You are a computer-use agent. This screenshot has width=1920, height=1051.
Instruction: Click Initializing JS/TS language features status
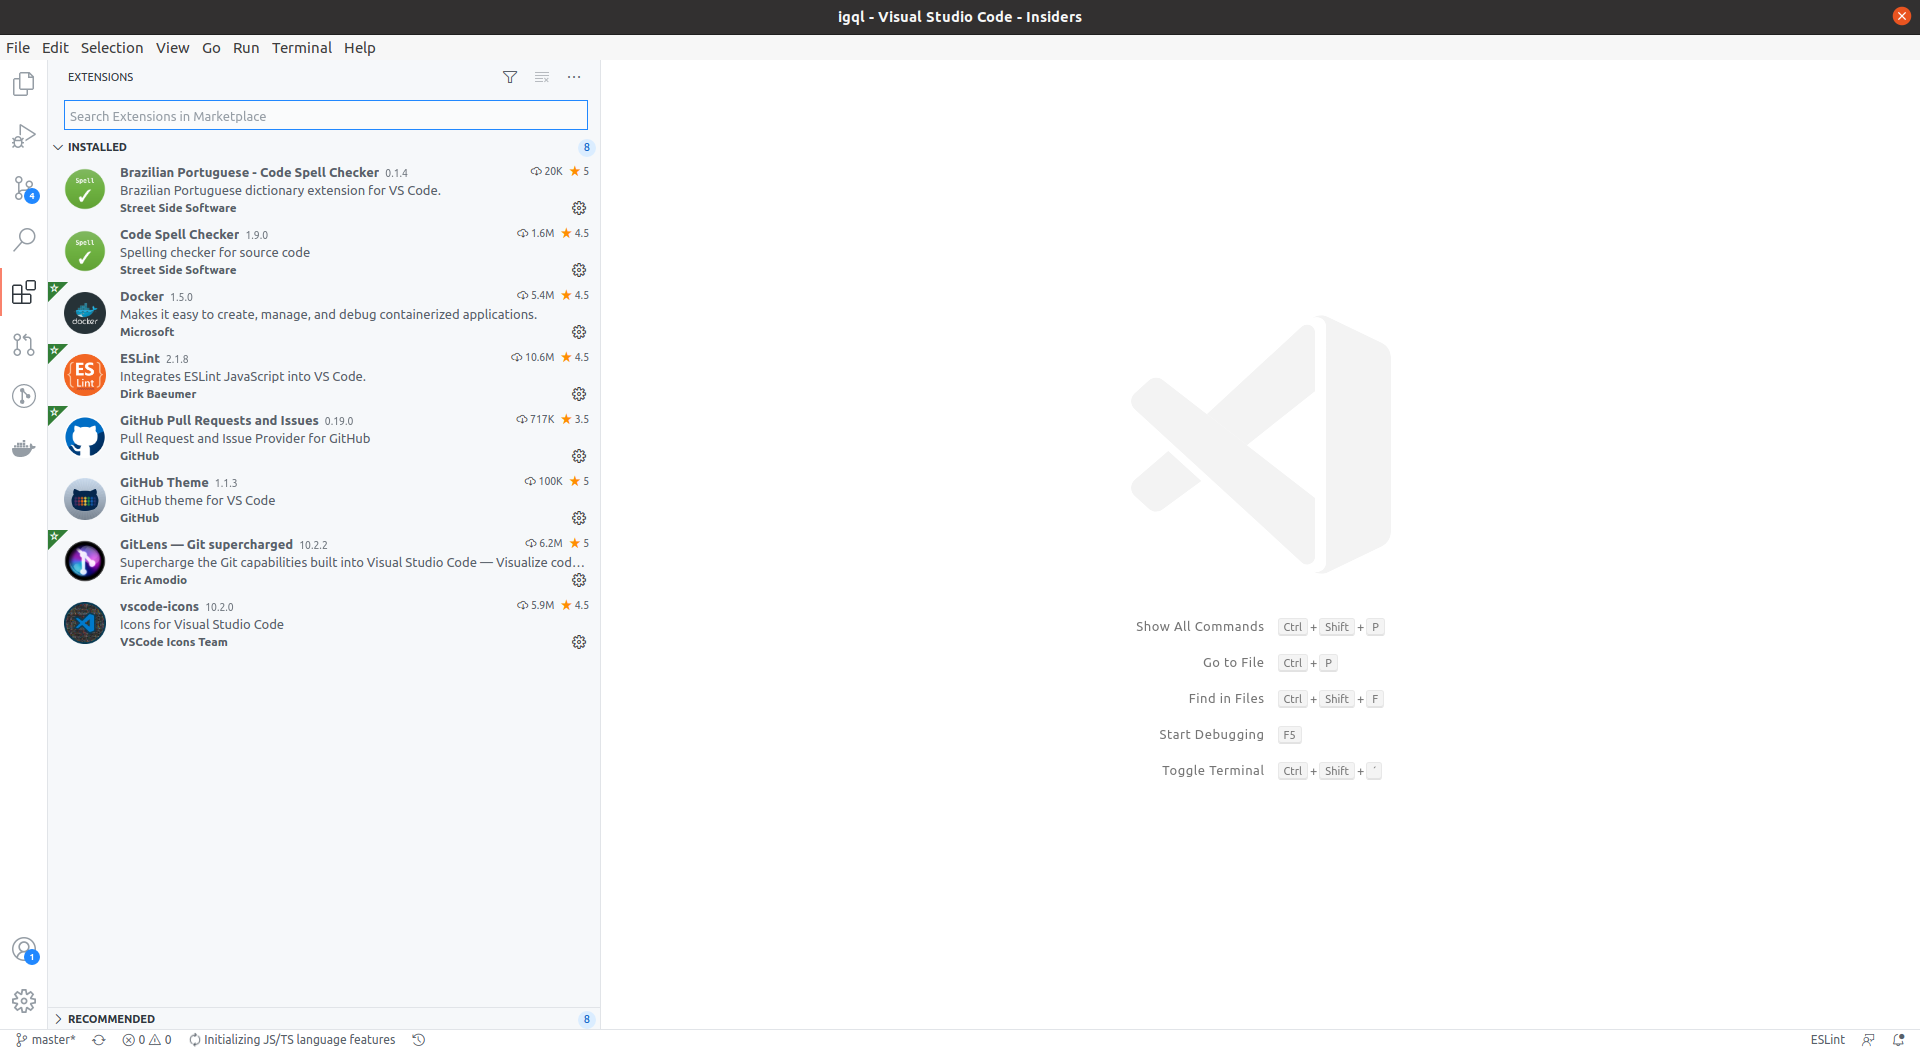(x=292, y=1040)
